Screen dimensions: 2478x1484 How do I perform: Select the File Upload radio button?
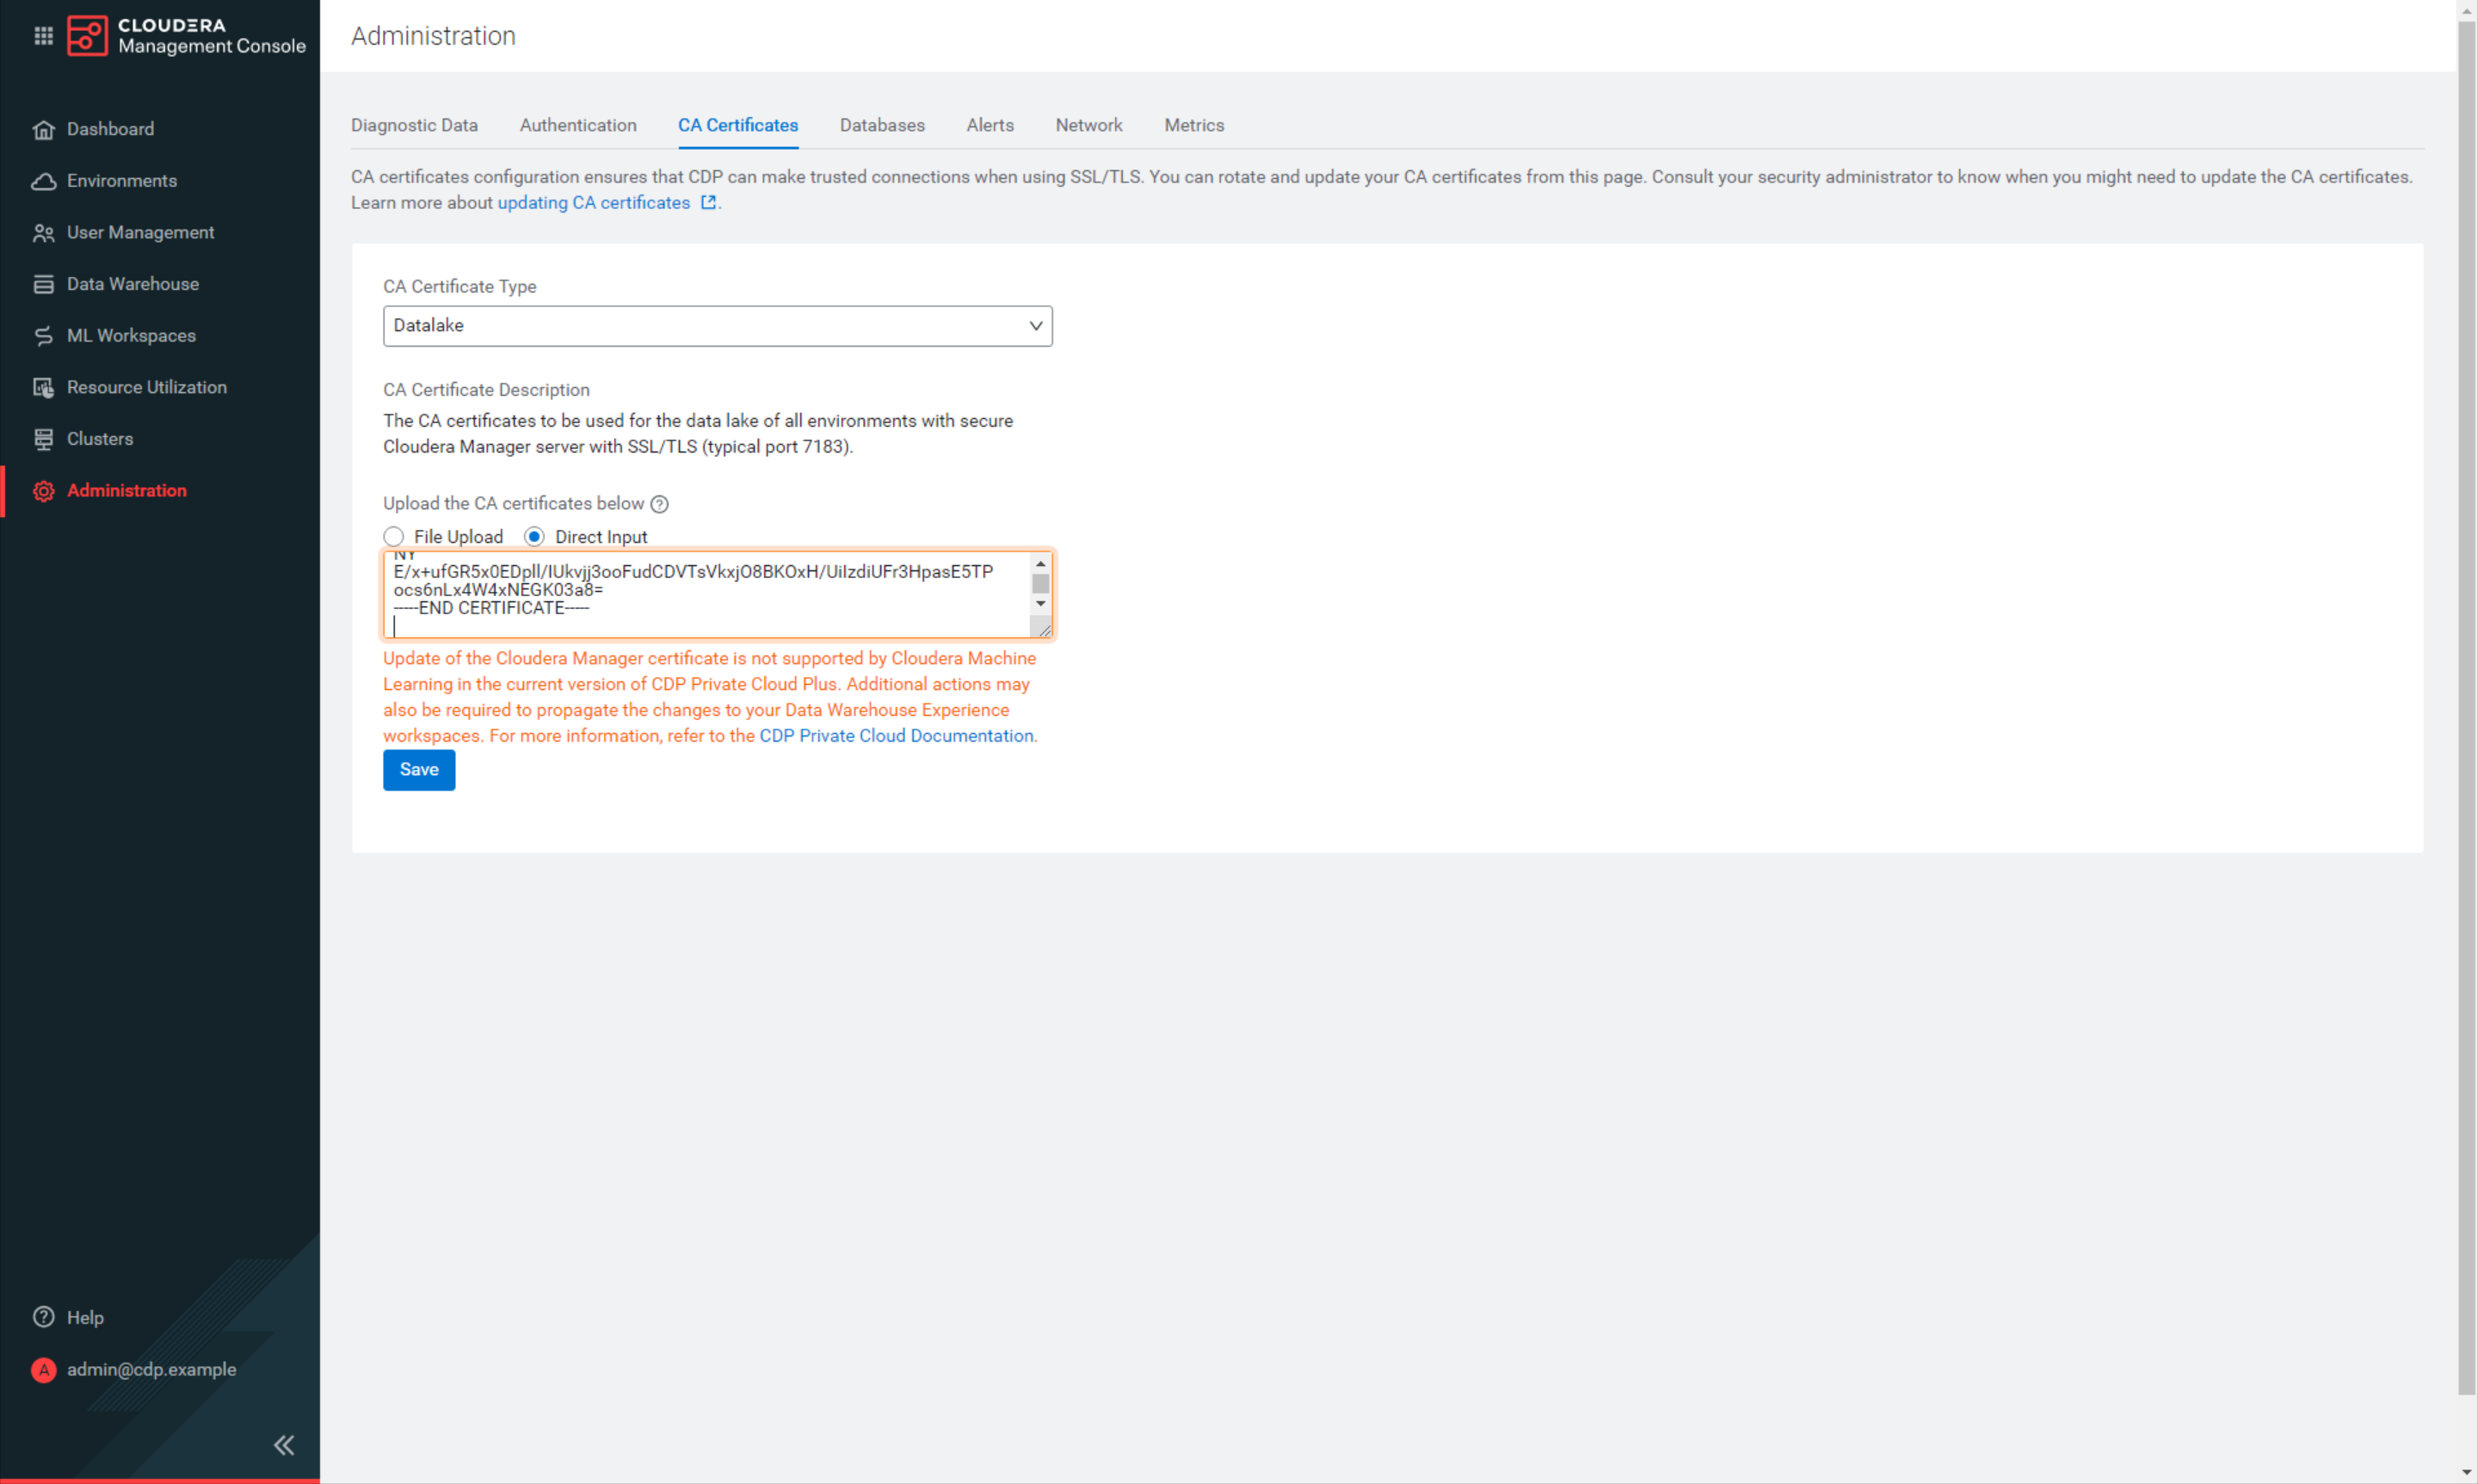[x=393, y=537]
